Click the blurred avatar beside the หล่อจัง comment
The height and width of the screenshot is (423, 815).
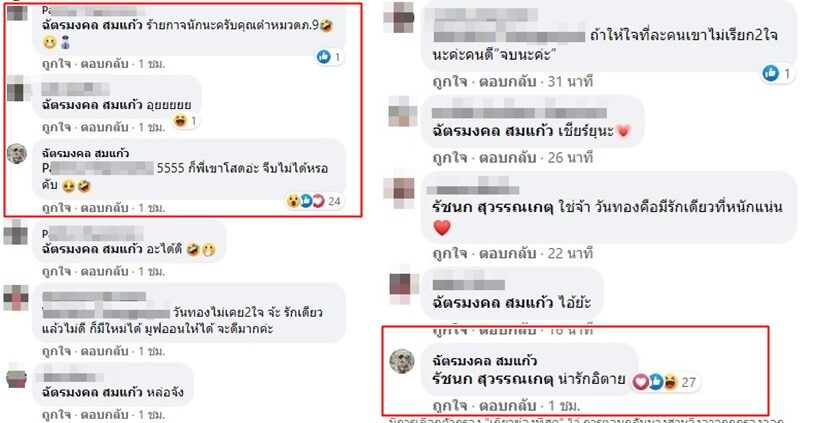(16, 377)
